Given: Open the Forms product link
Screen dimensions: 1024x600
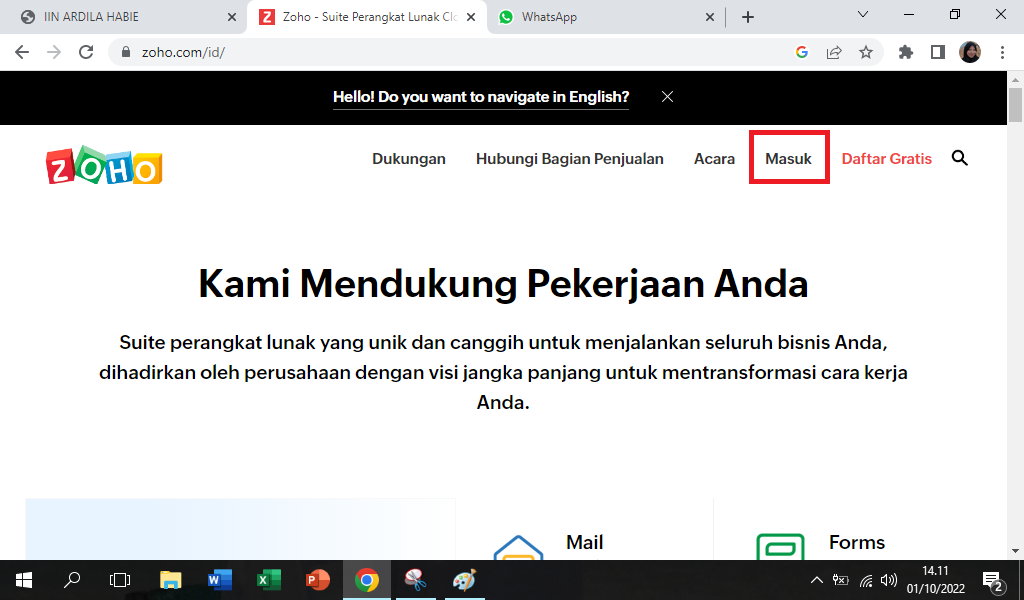Looking at the screenshot, I should pyautogui.click(x=857, y=543).
